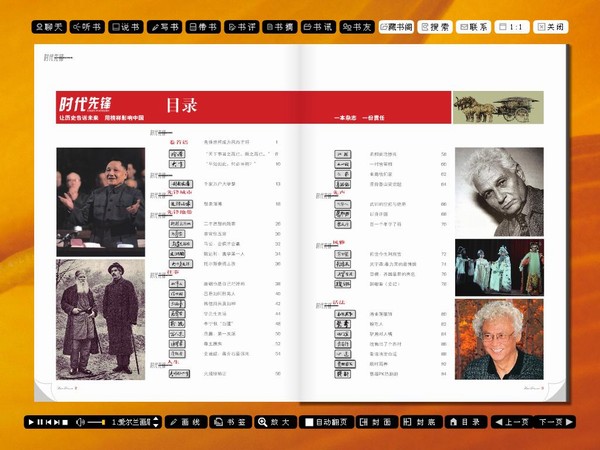
Task: Click the smiling man with glasses photo
Action: [499, 339]
